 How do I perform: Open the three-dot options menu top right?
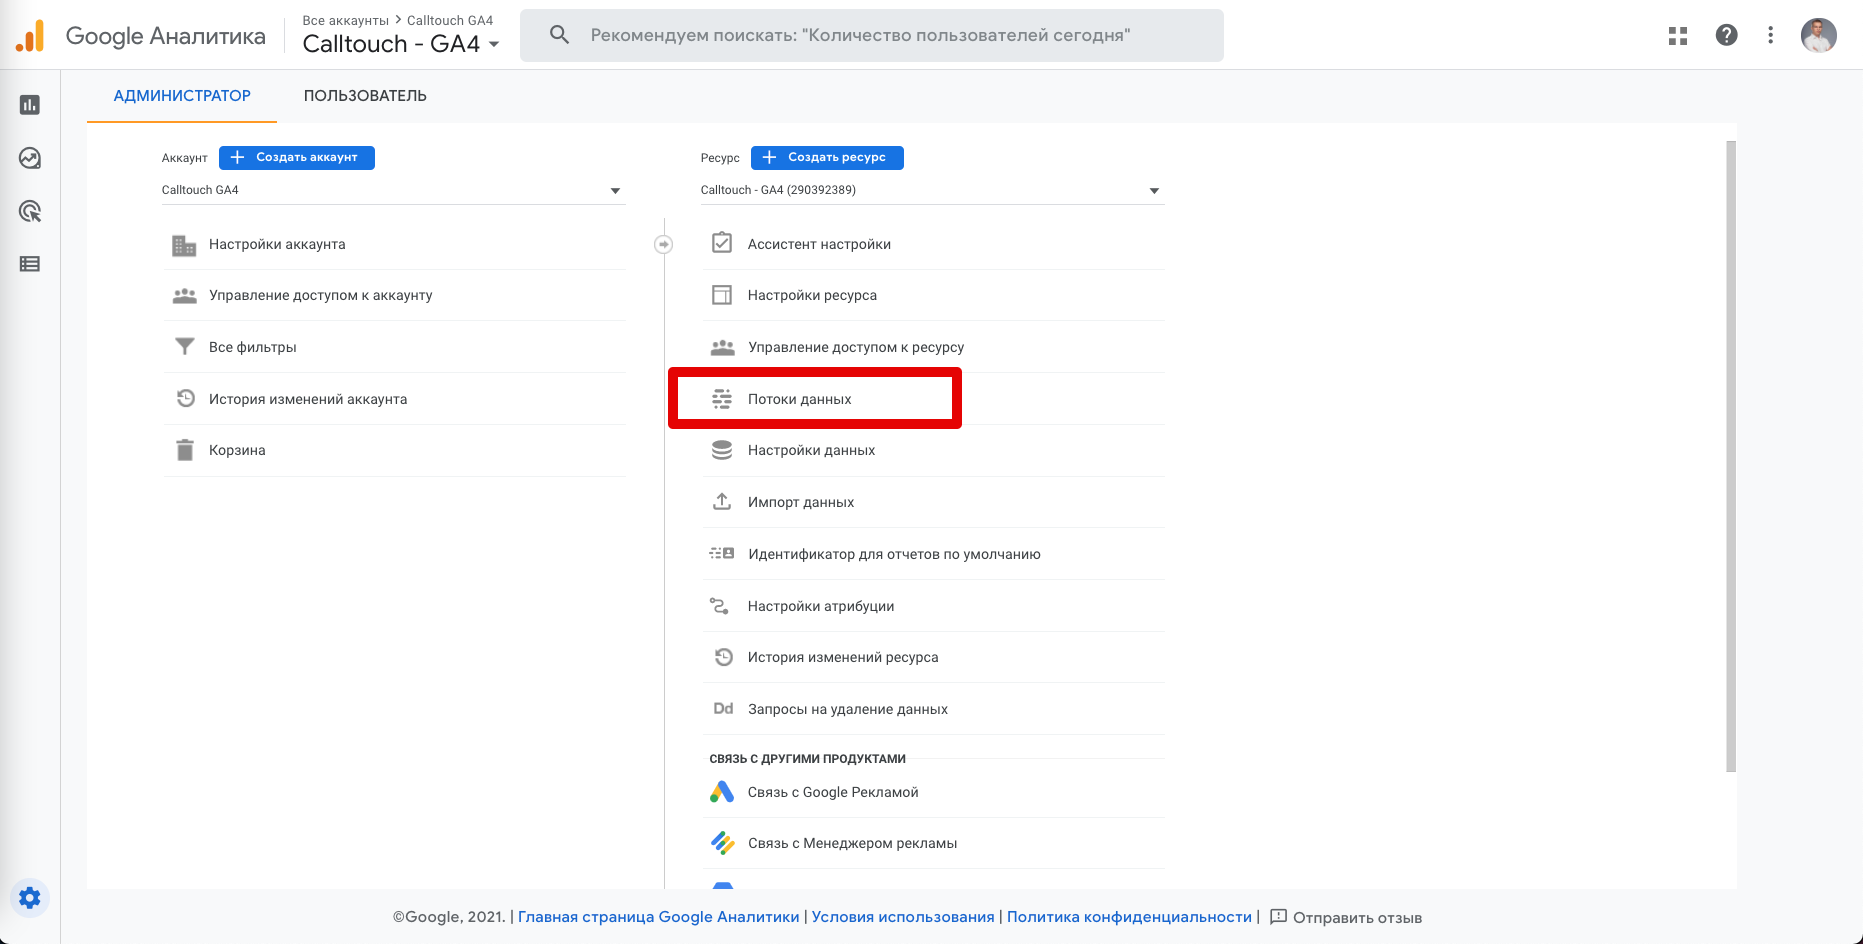tap(1771, 35)
